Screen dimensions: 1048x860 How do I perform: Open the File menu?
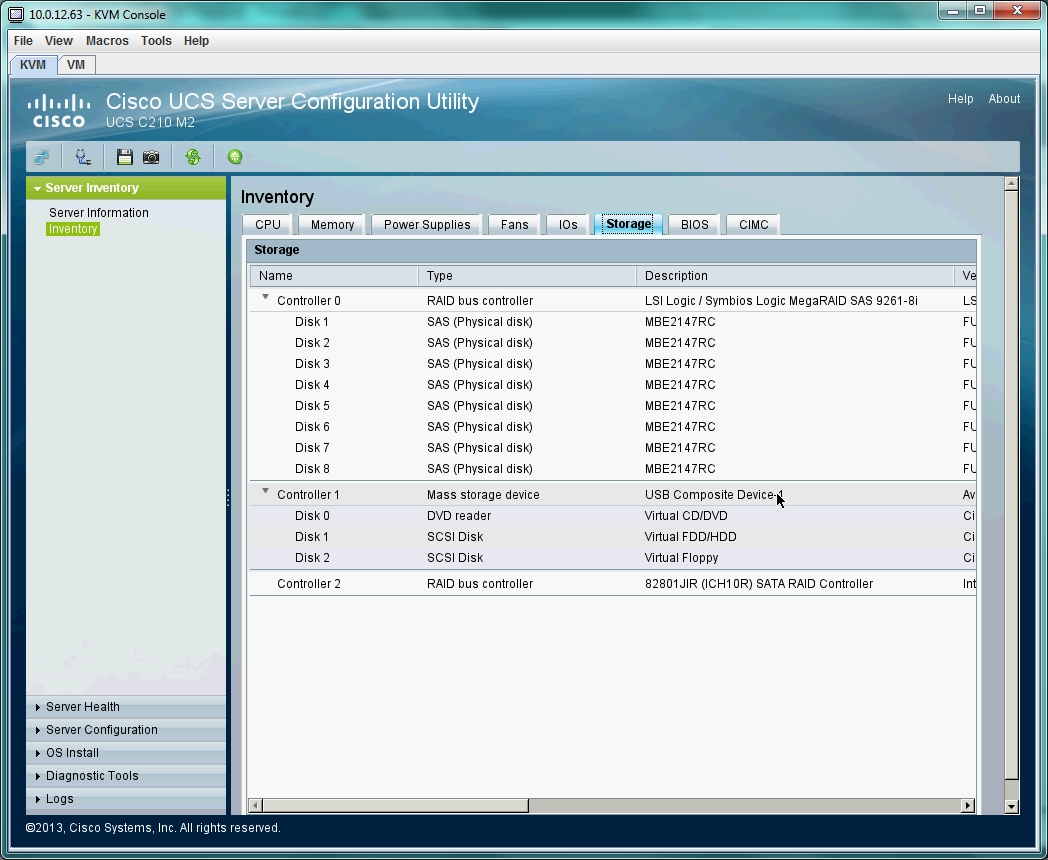(x=23, y=41)
